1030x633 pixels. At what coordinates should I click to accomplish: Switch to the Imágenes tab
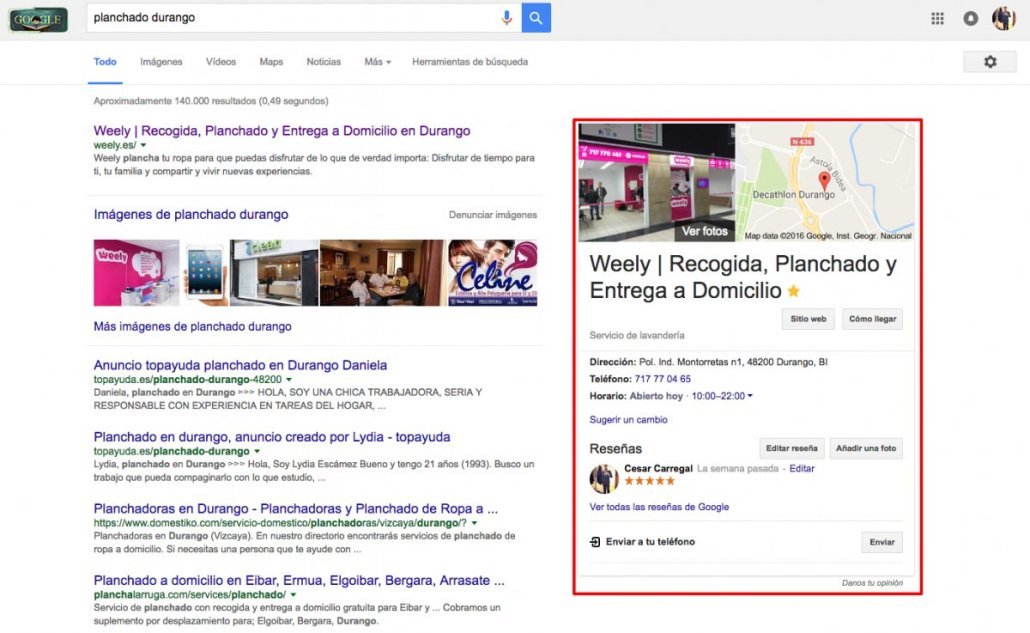point(161,62)
